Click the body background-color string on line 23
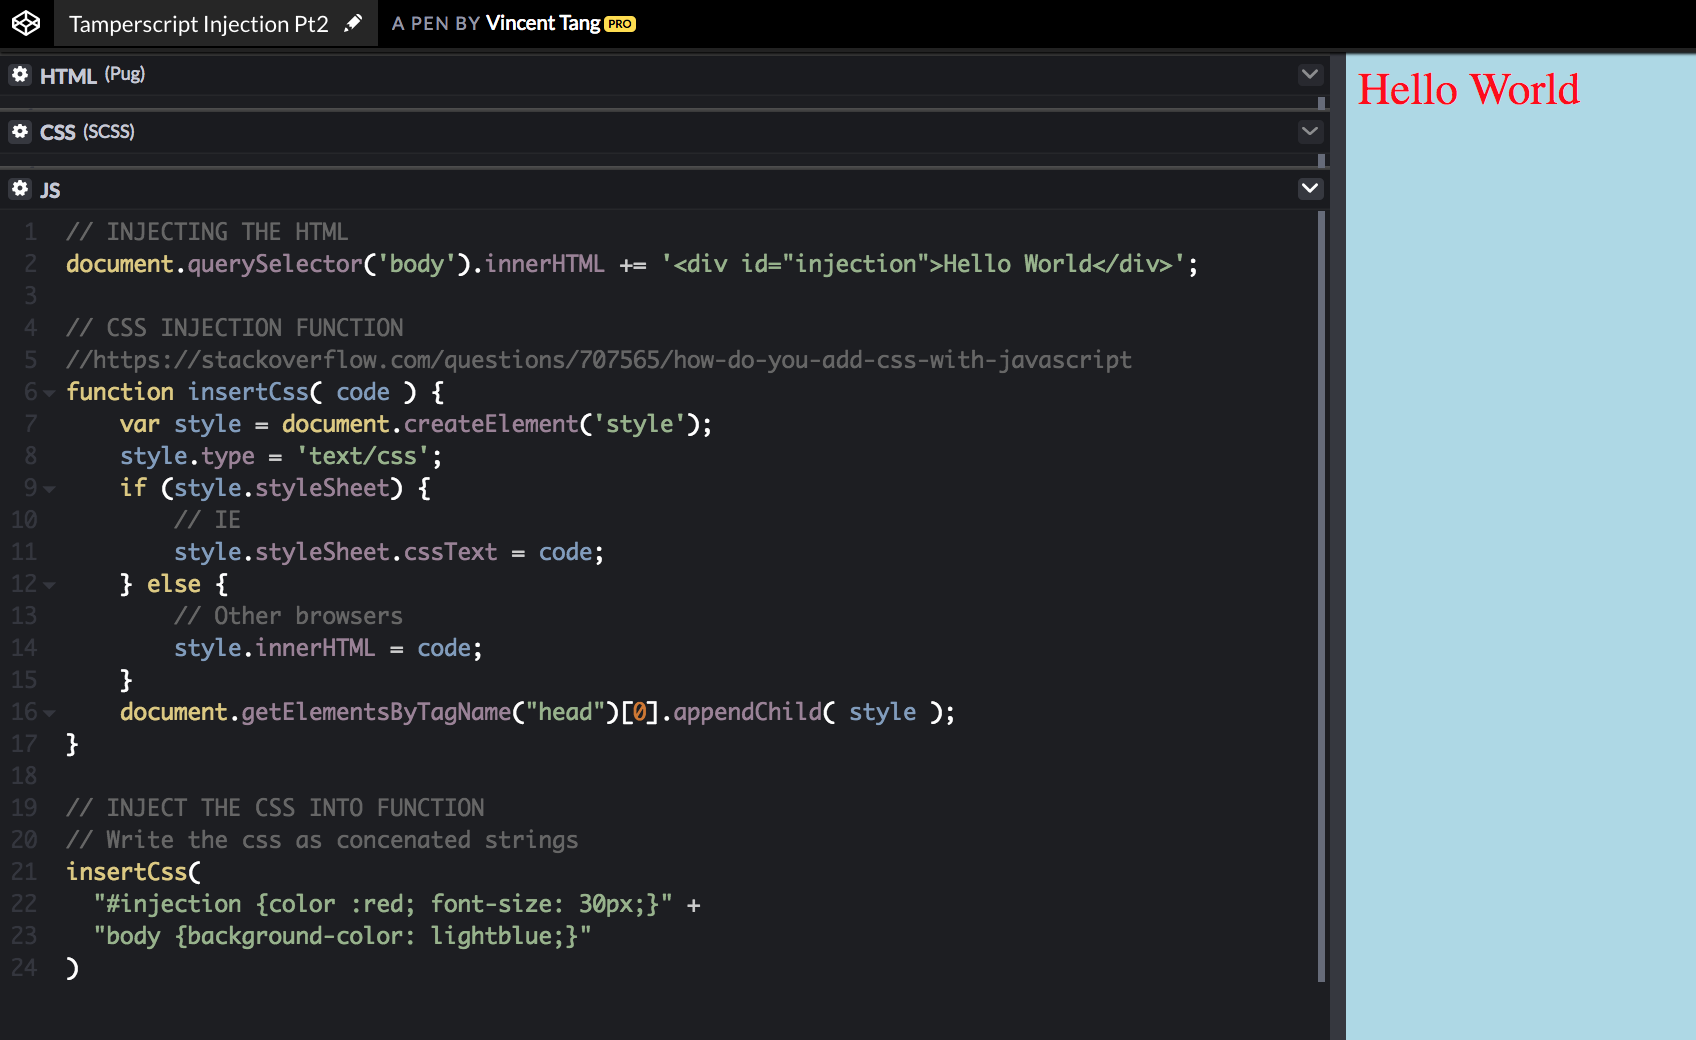The height and width of the screenshot is (1040, 1696). coord(342,936)
